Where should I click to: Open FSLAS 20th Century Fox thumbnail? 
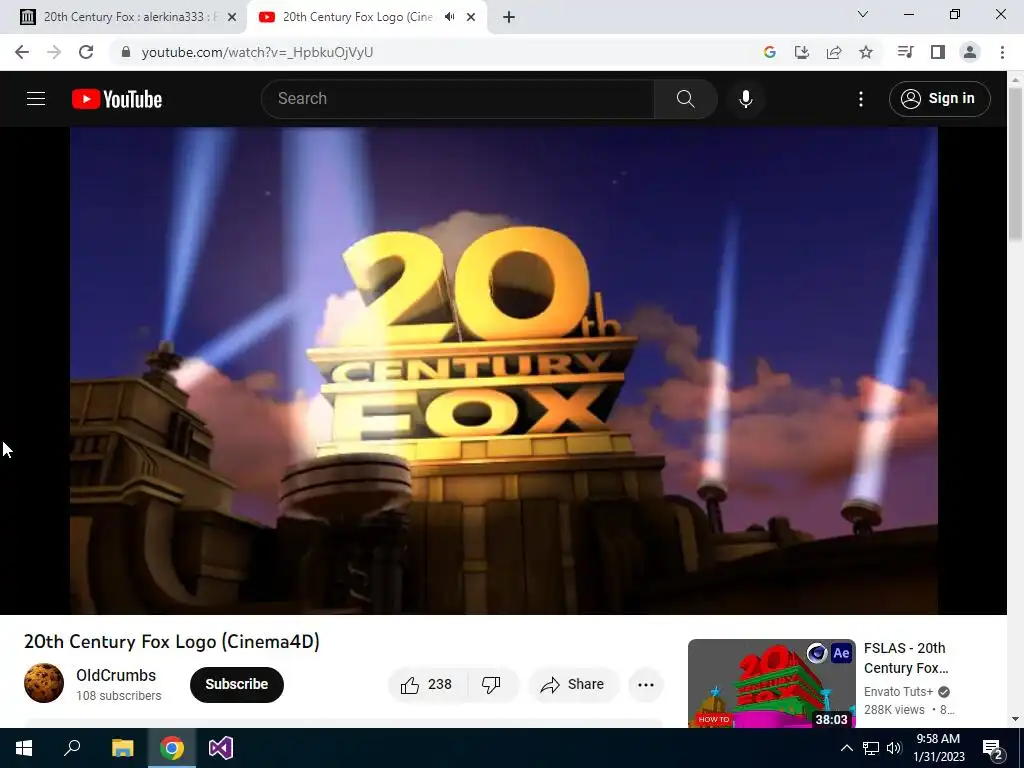(x=771, y=683)
